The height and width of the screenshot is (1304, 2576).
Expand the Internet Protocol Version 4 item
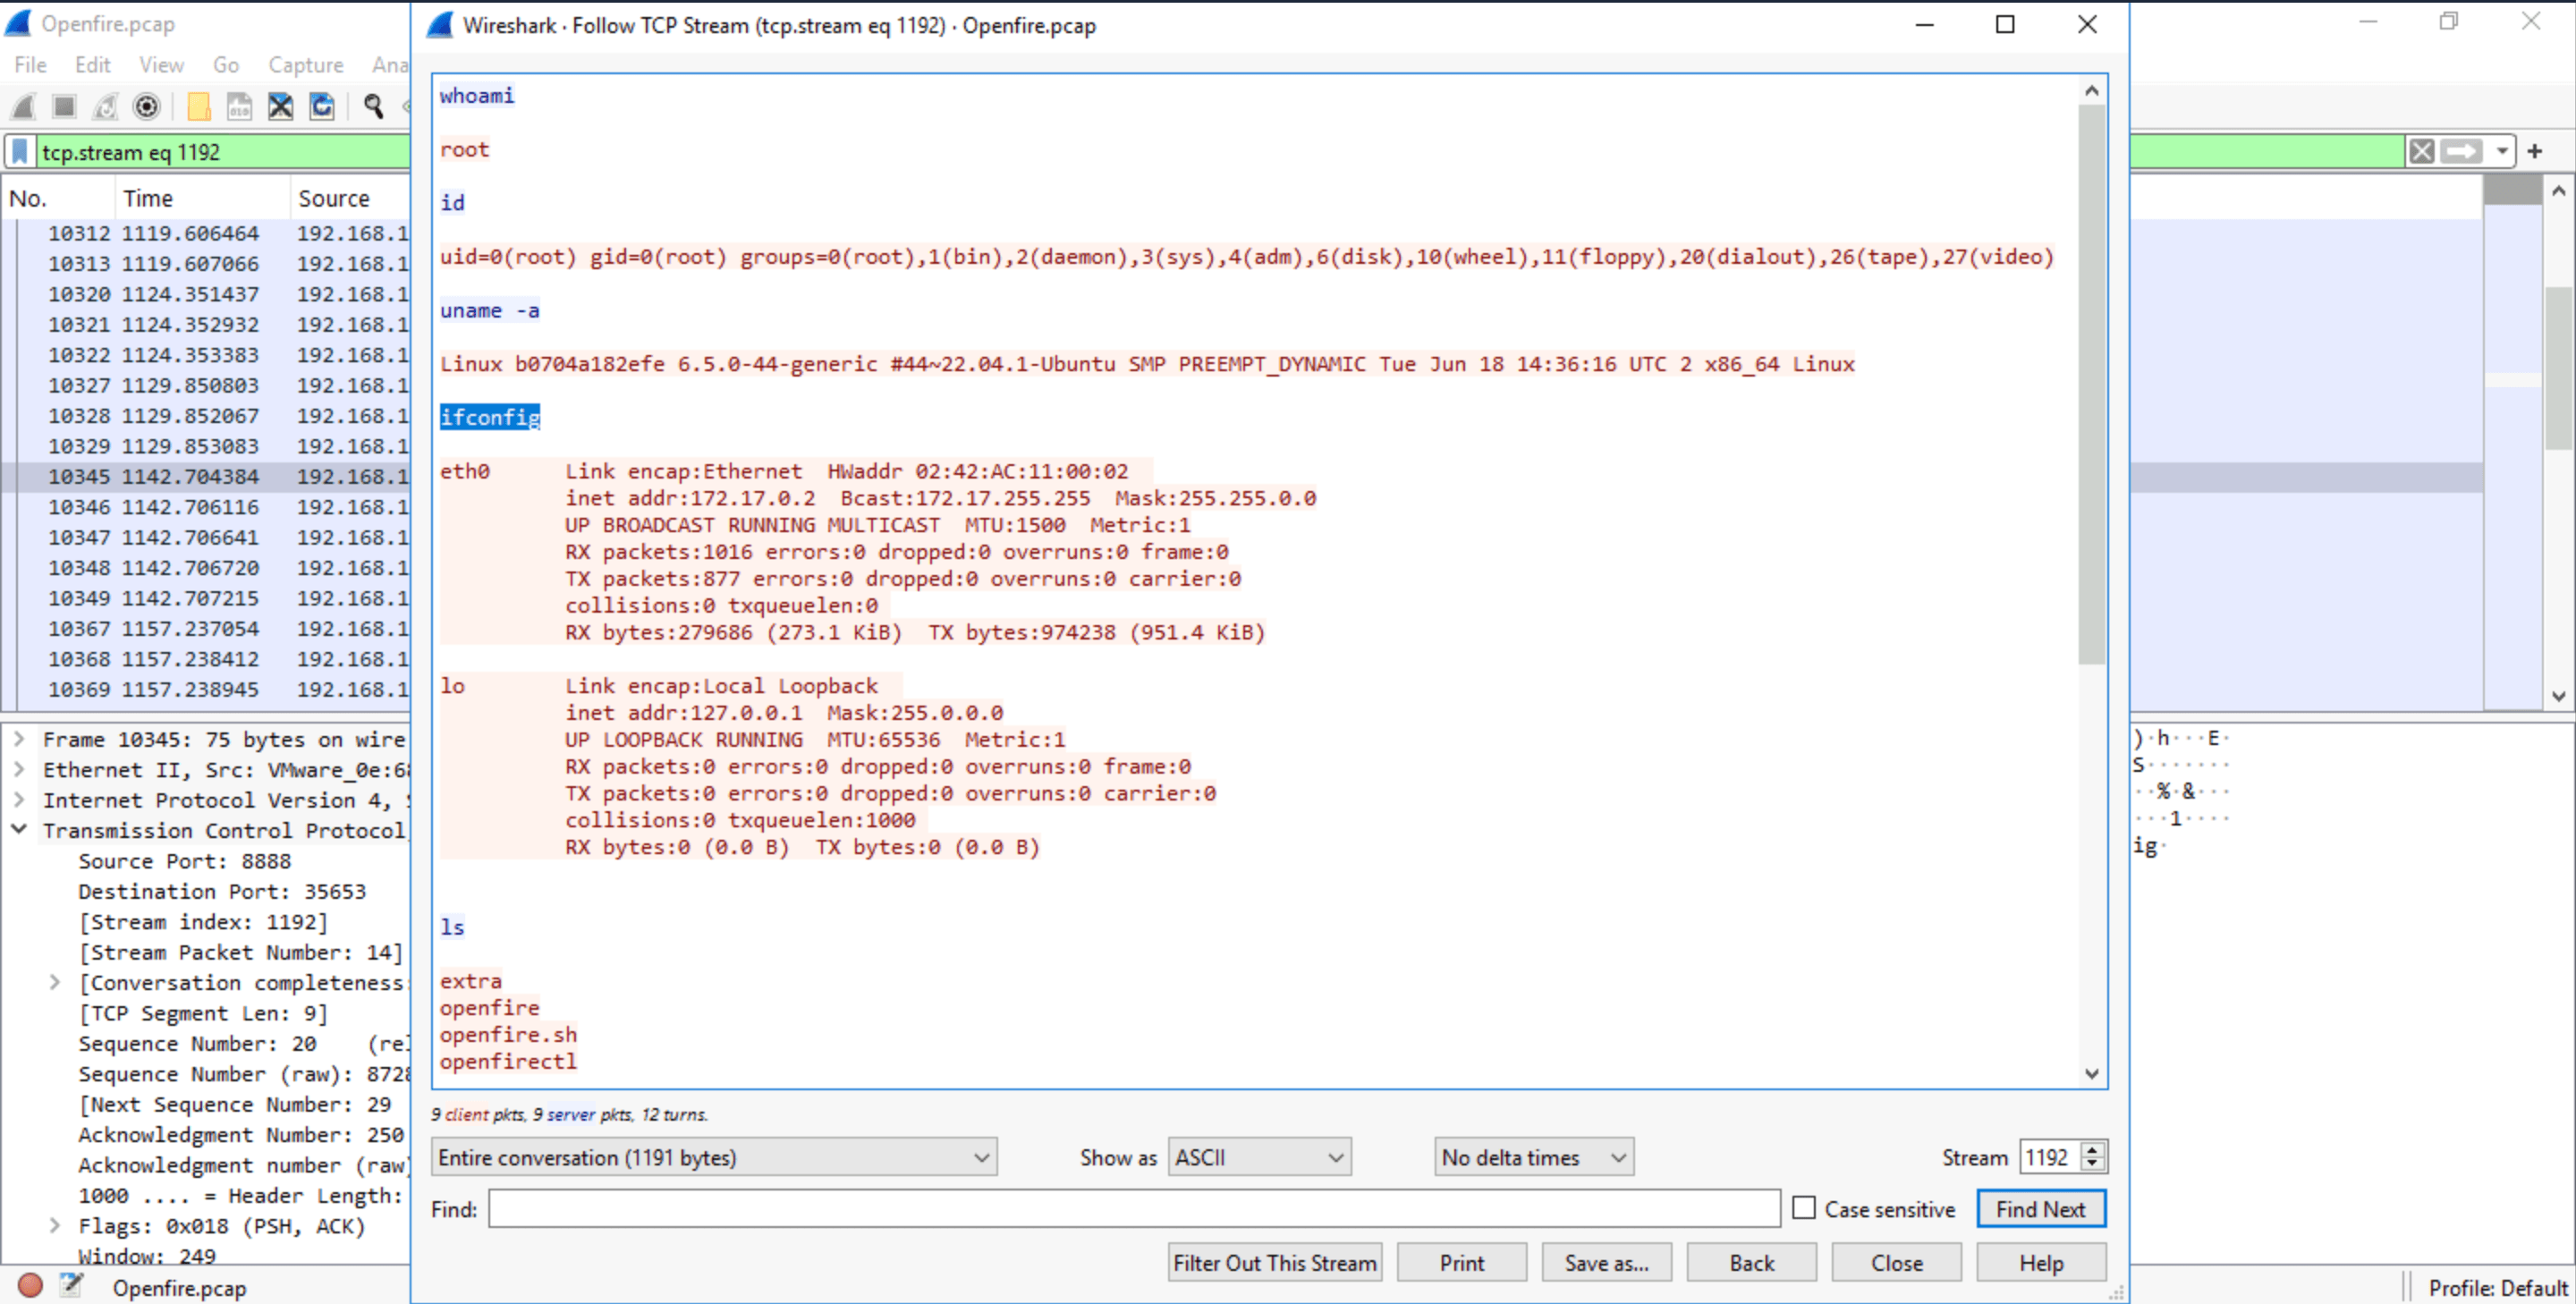click(19, 800)
